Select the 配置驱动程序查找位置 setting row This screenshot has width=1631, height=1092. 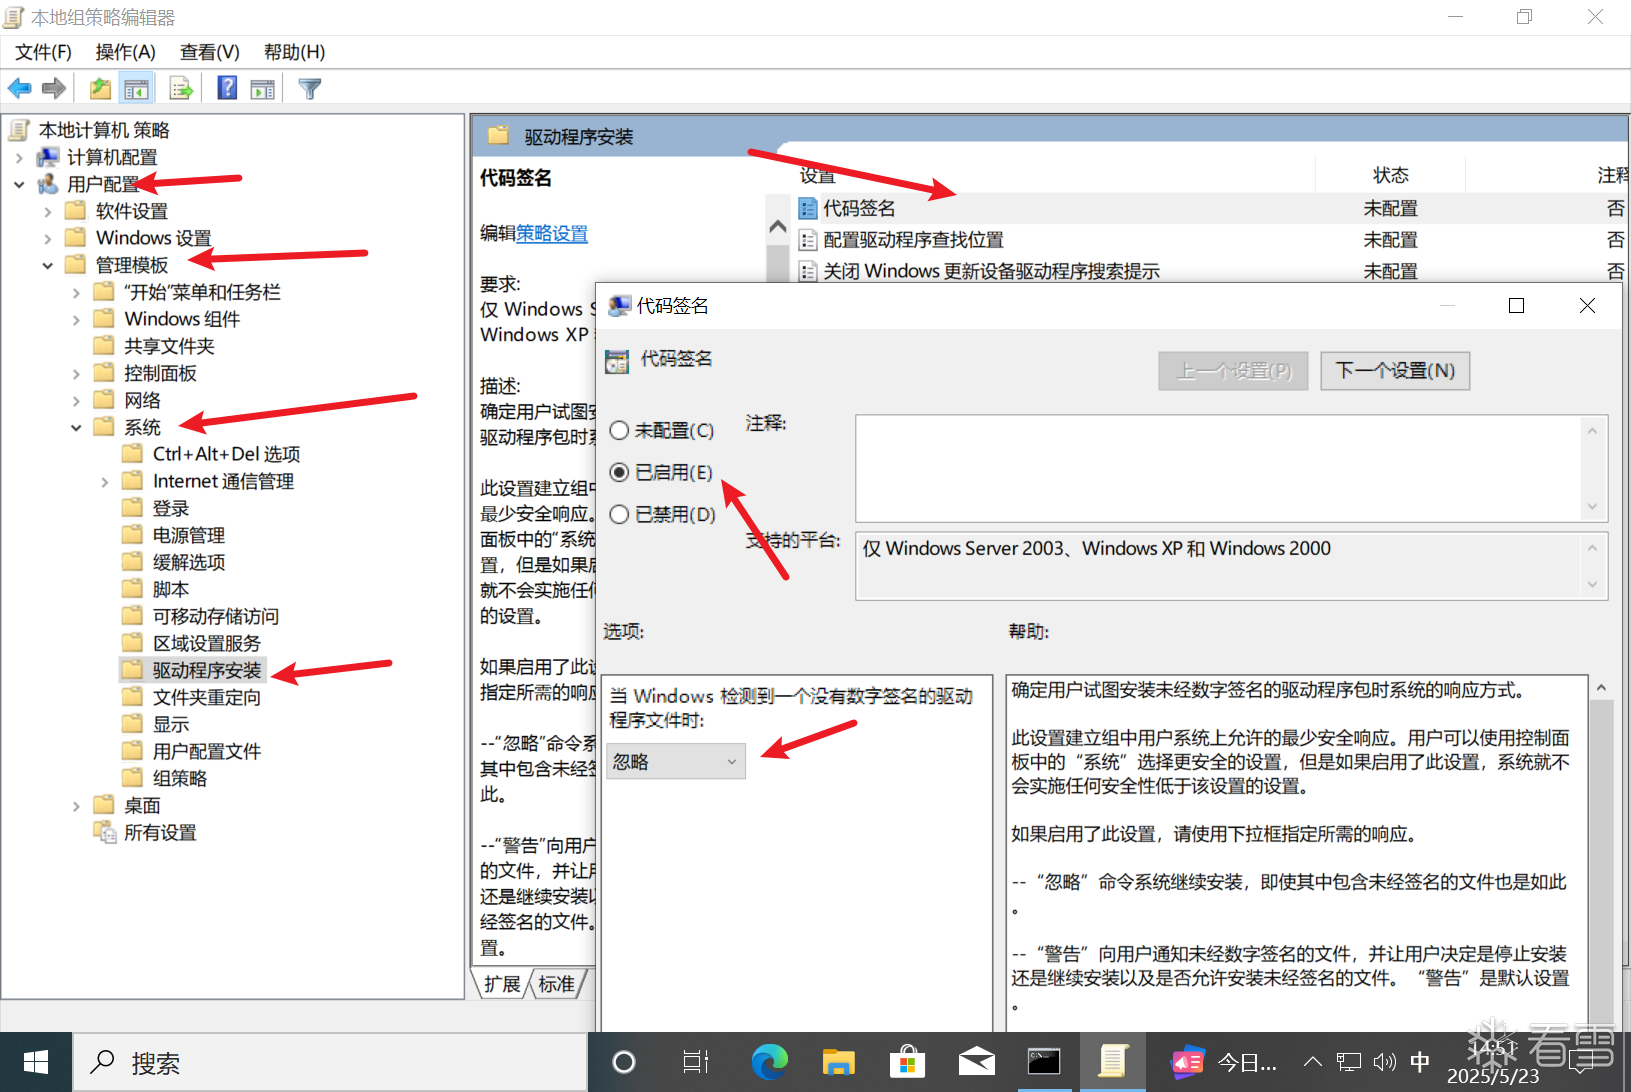913,240
